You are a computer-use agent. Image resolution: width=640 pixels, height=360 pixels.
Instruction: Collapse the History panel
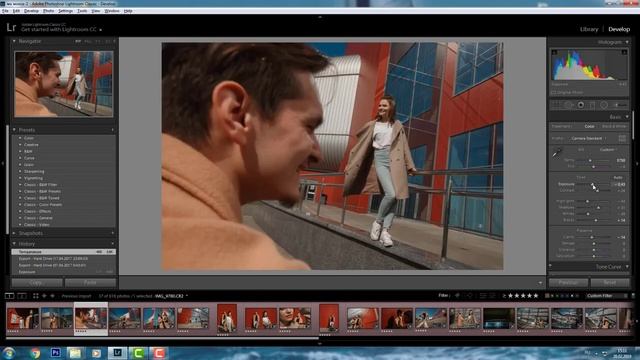[14, 244]
